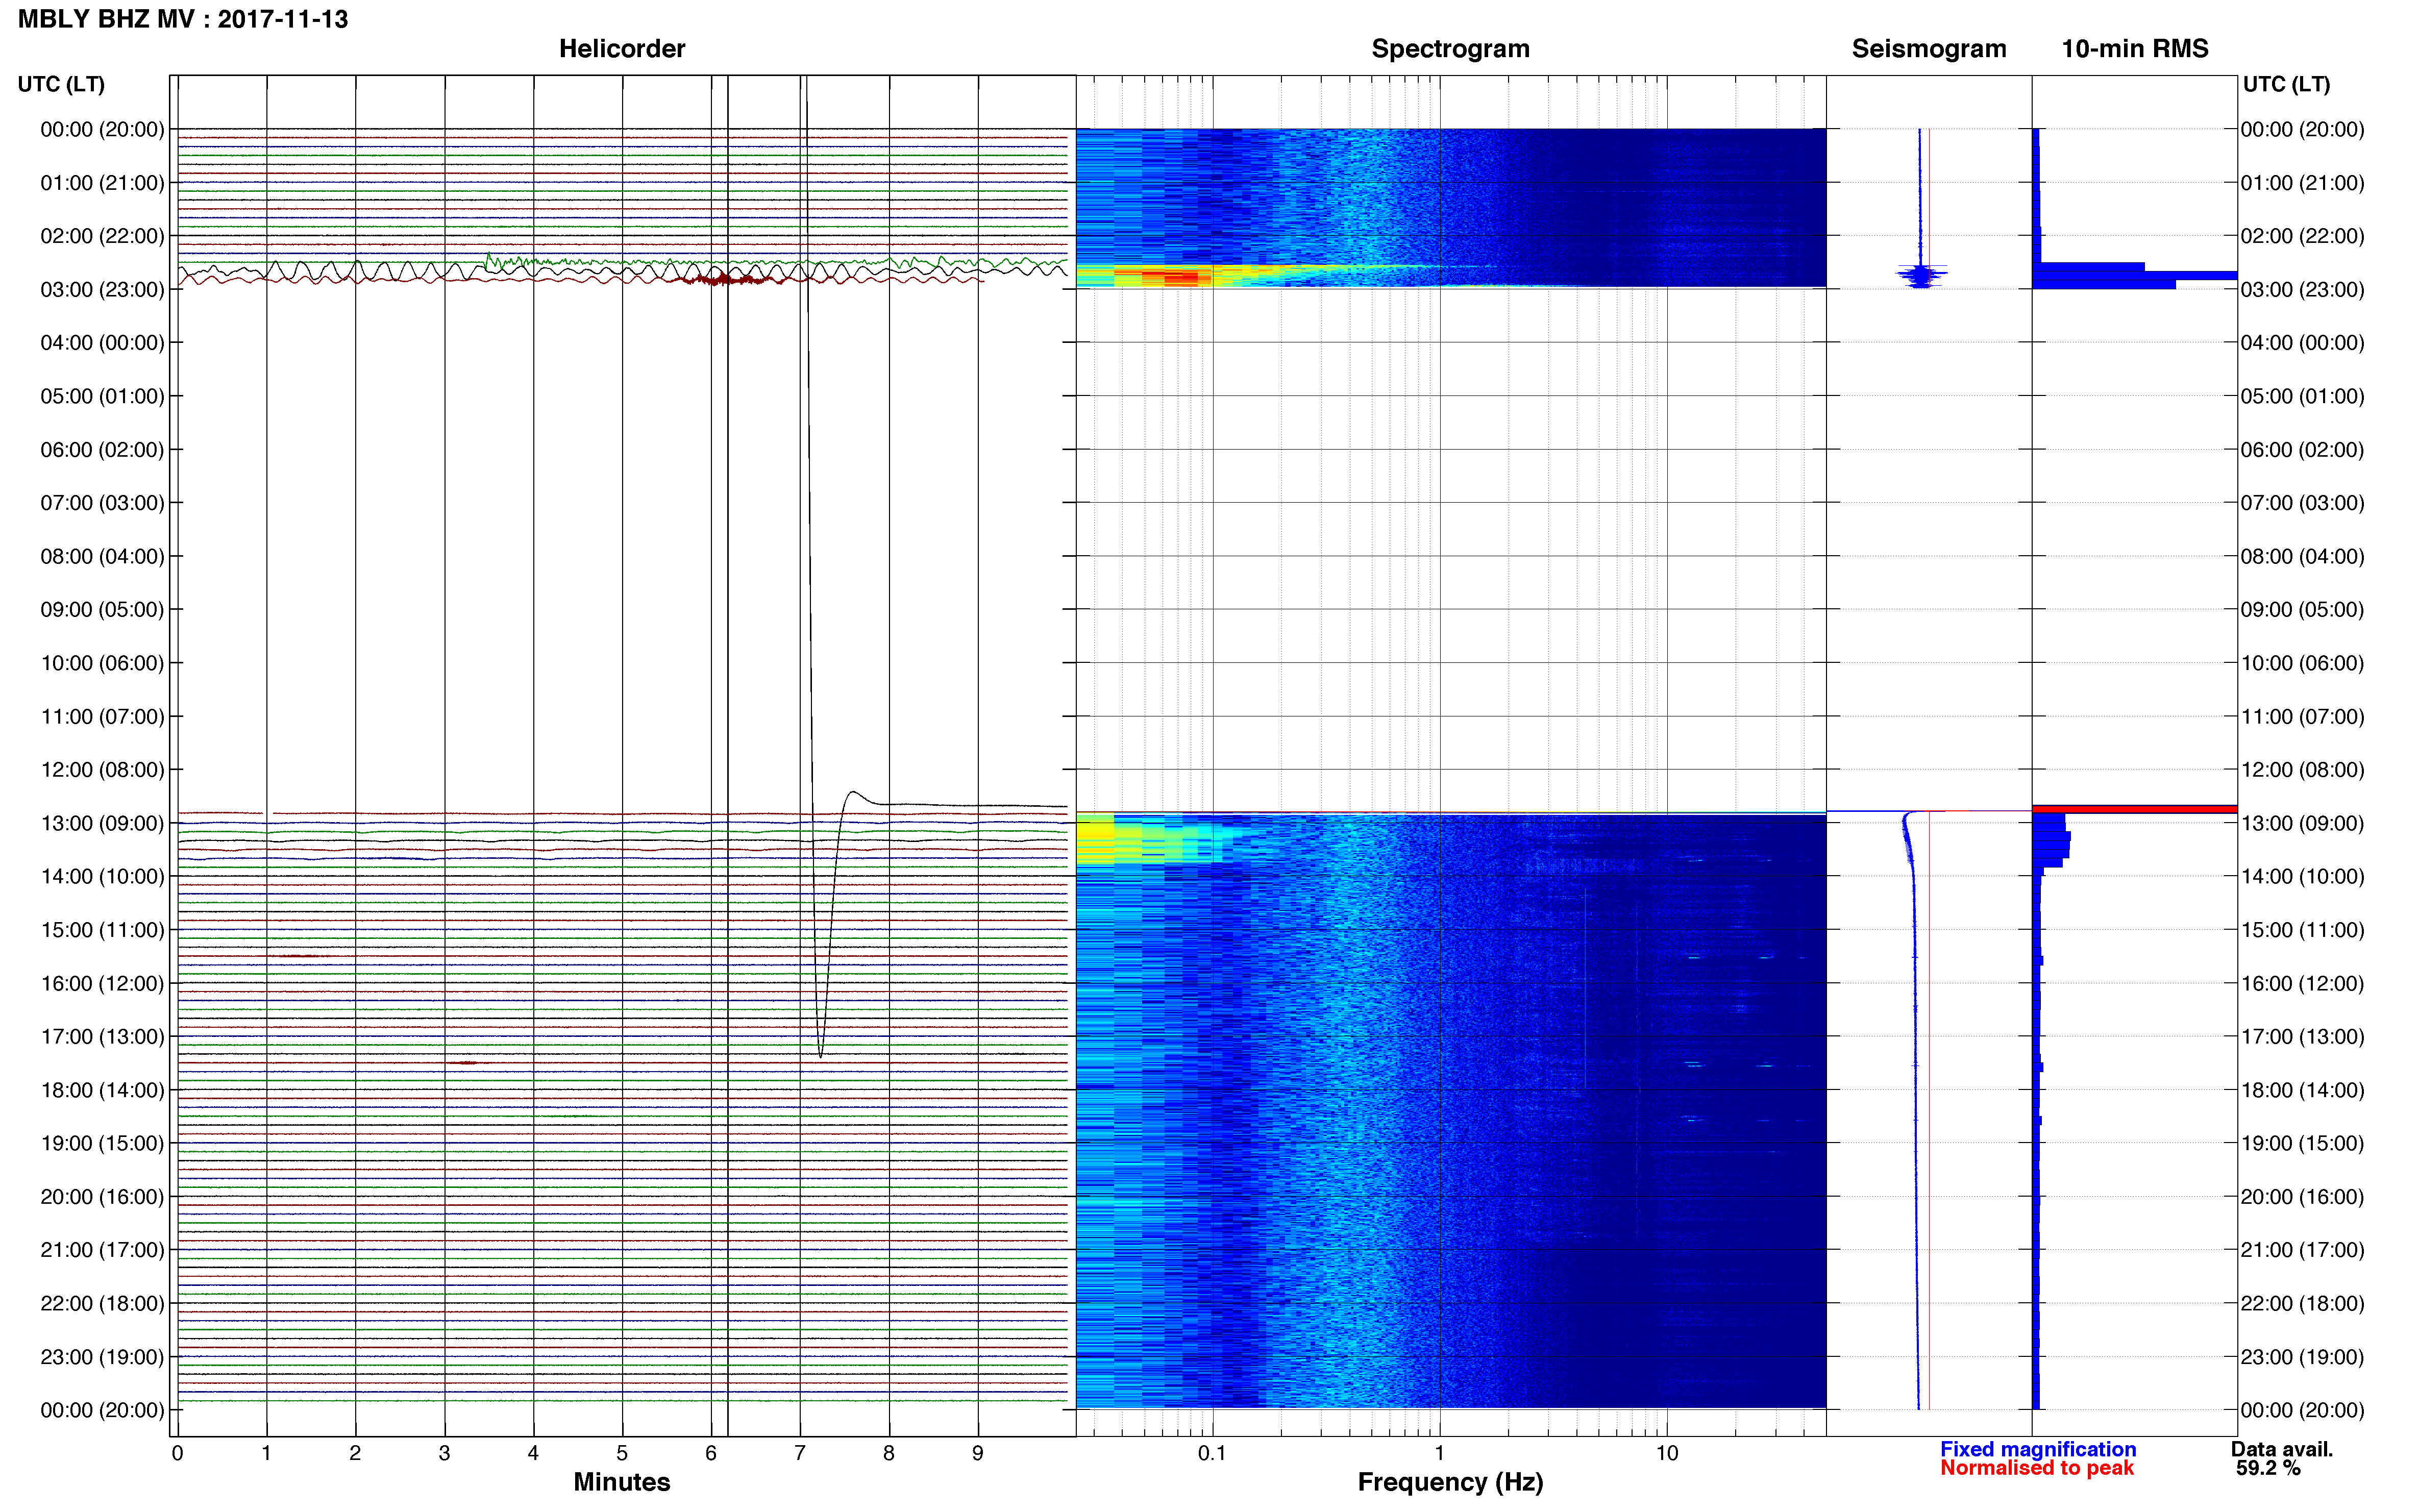This screenshot has height=1512, width=2419.
Task: Click right time label 21:00 (17:00)
Action: point(2303,1250)
